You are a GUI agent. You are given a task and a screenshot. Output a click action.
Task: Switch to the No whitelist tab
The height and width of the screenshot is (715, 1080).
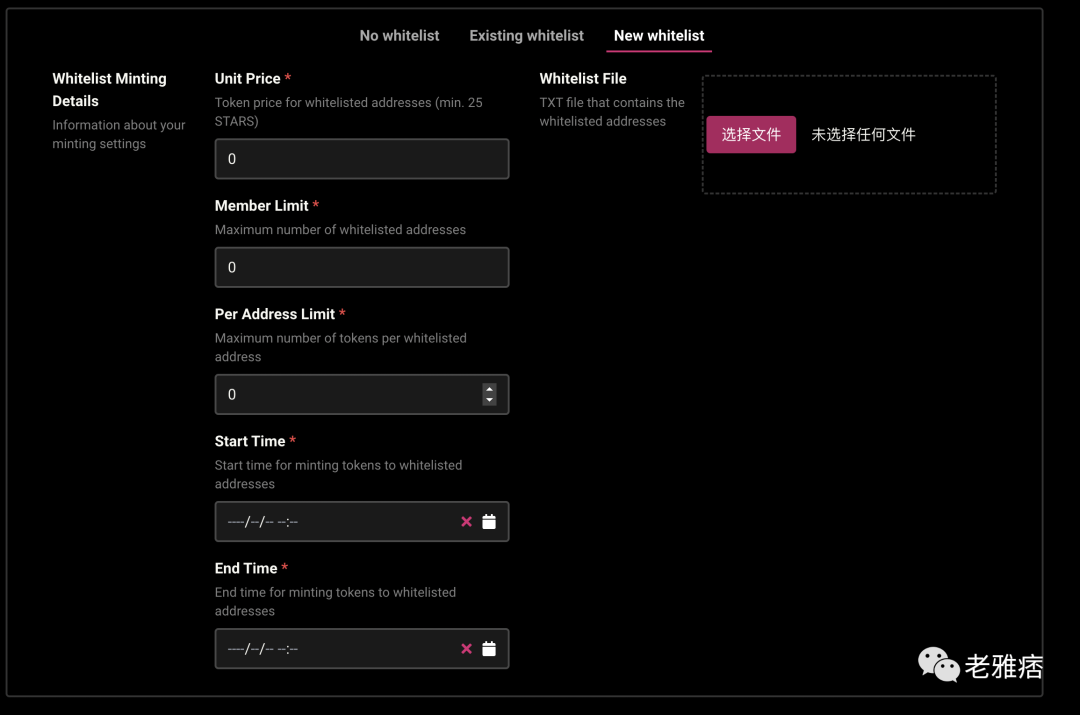[399, 36]
